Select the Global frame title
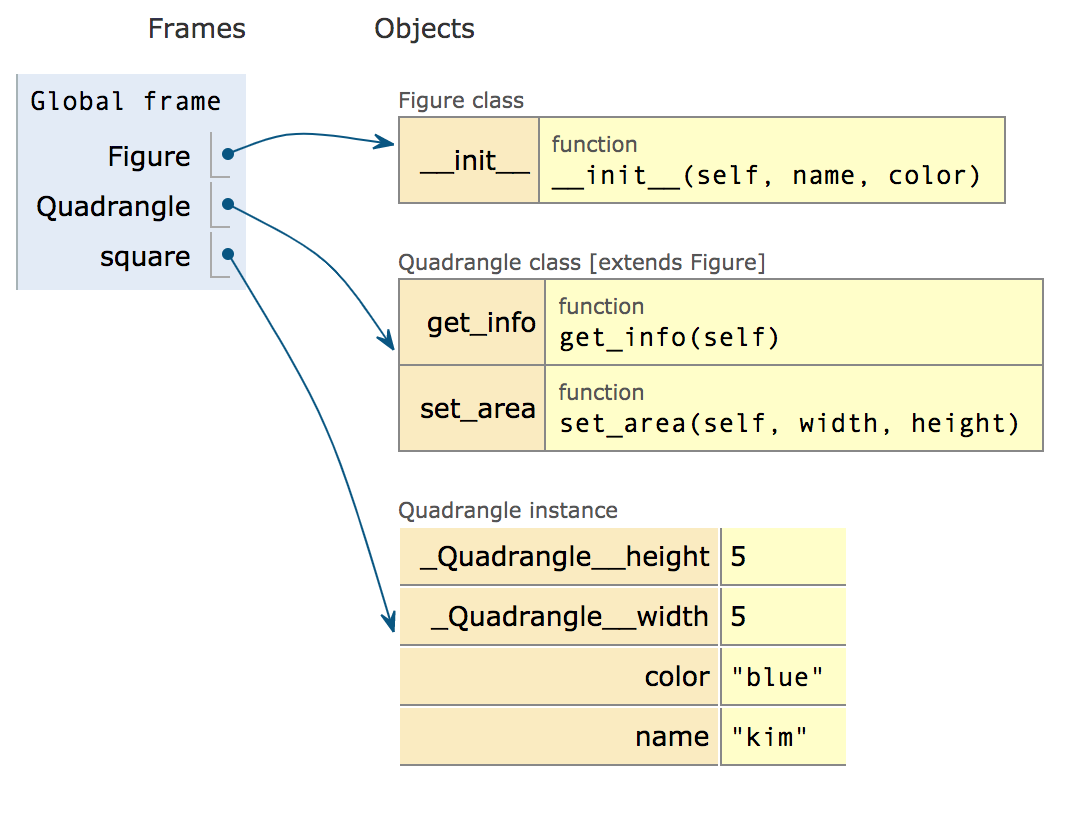 (x=125, y=101)
